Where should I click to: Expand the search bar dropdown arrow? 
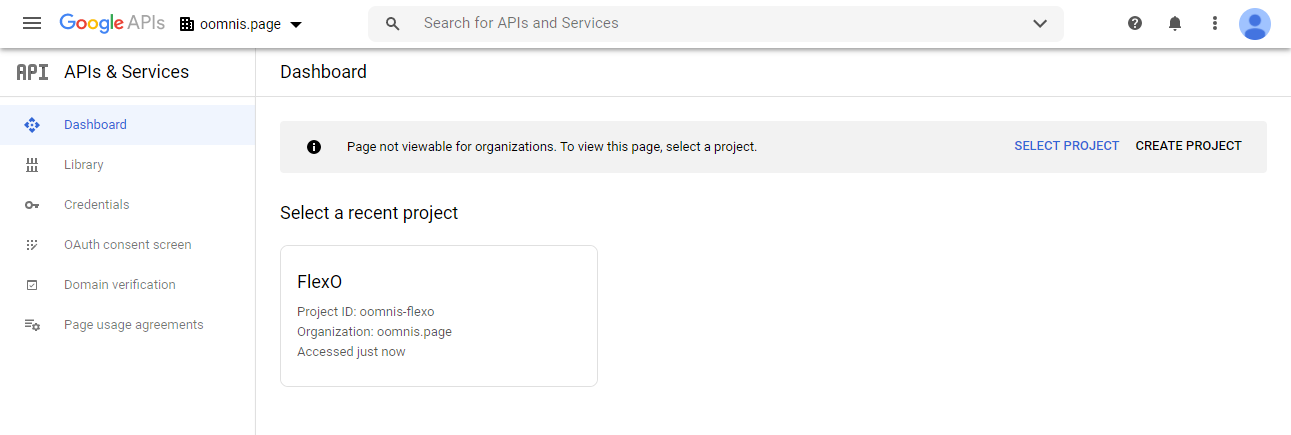click(1040, 23)
